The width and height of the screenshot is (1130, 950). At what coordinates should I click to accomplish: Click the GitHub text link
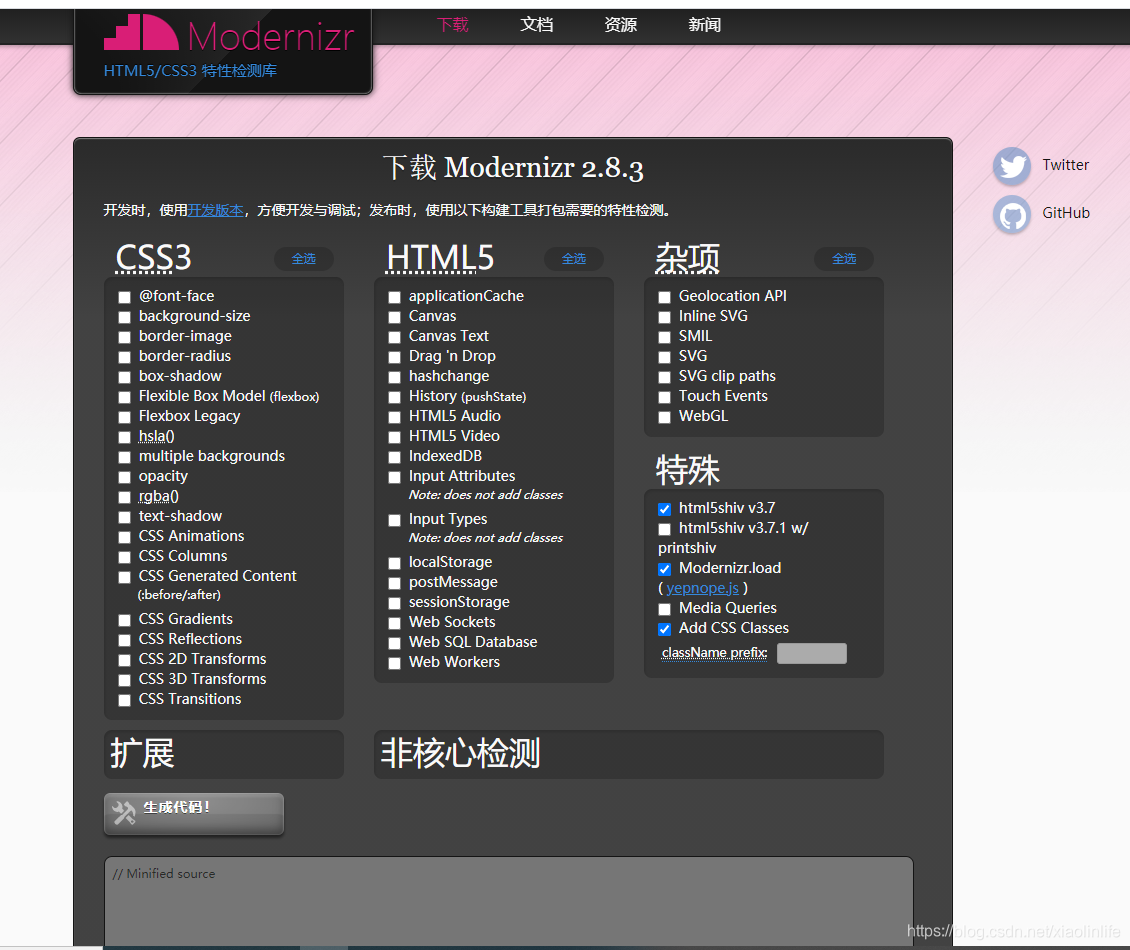1066,213
